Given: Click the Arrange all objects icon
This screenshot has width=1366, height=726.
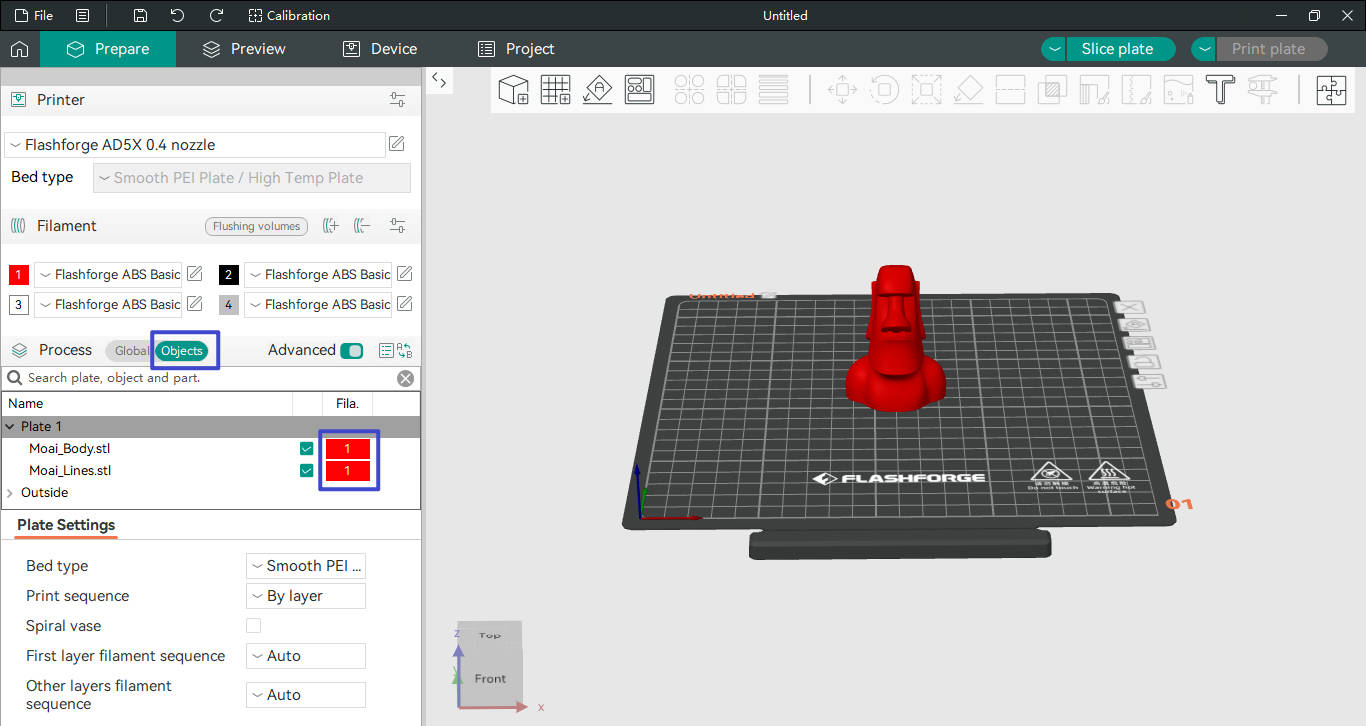Looking at the screenshot, I should point(640,90).
